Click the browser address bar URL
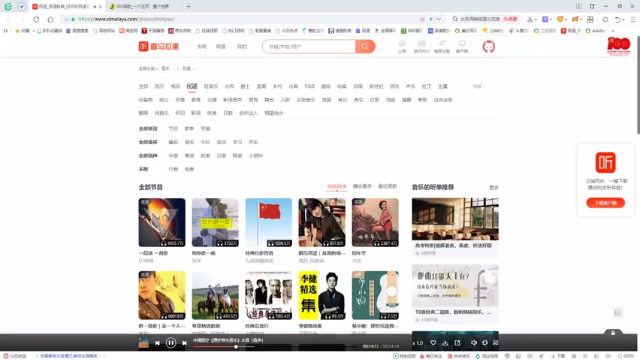The height and width of the screenshot is (360, 640). [127, 19]
